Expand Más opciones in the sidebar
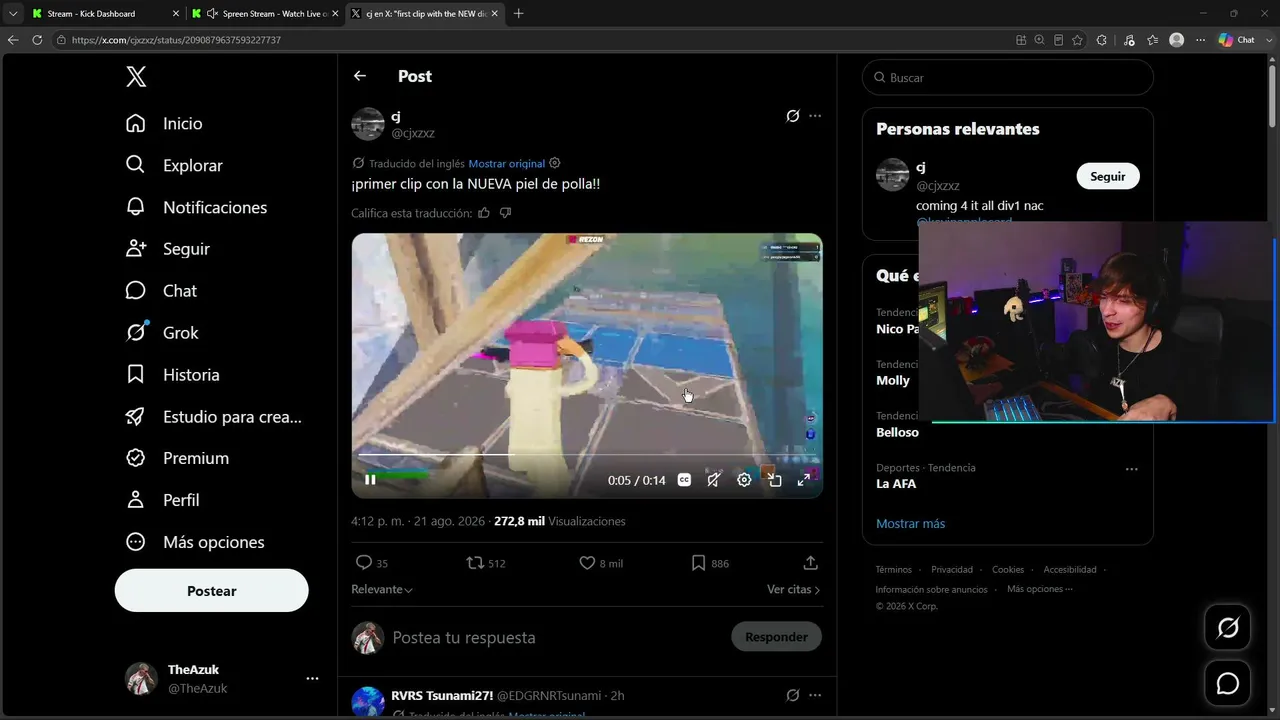The height and width of the screenshot is (720, 1280). click(196, 542)
